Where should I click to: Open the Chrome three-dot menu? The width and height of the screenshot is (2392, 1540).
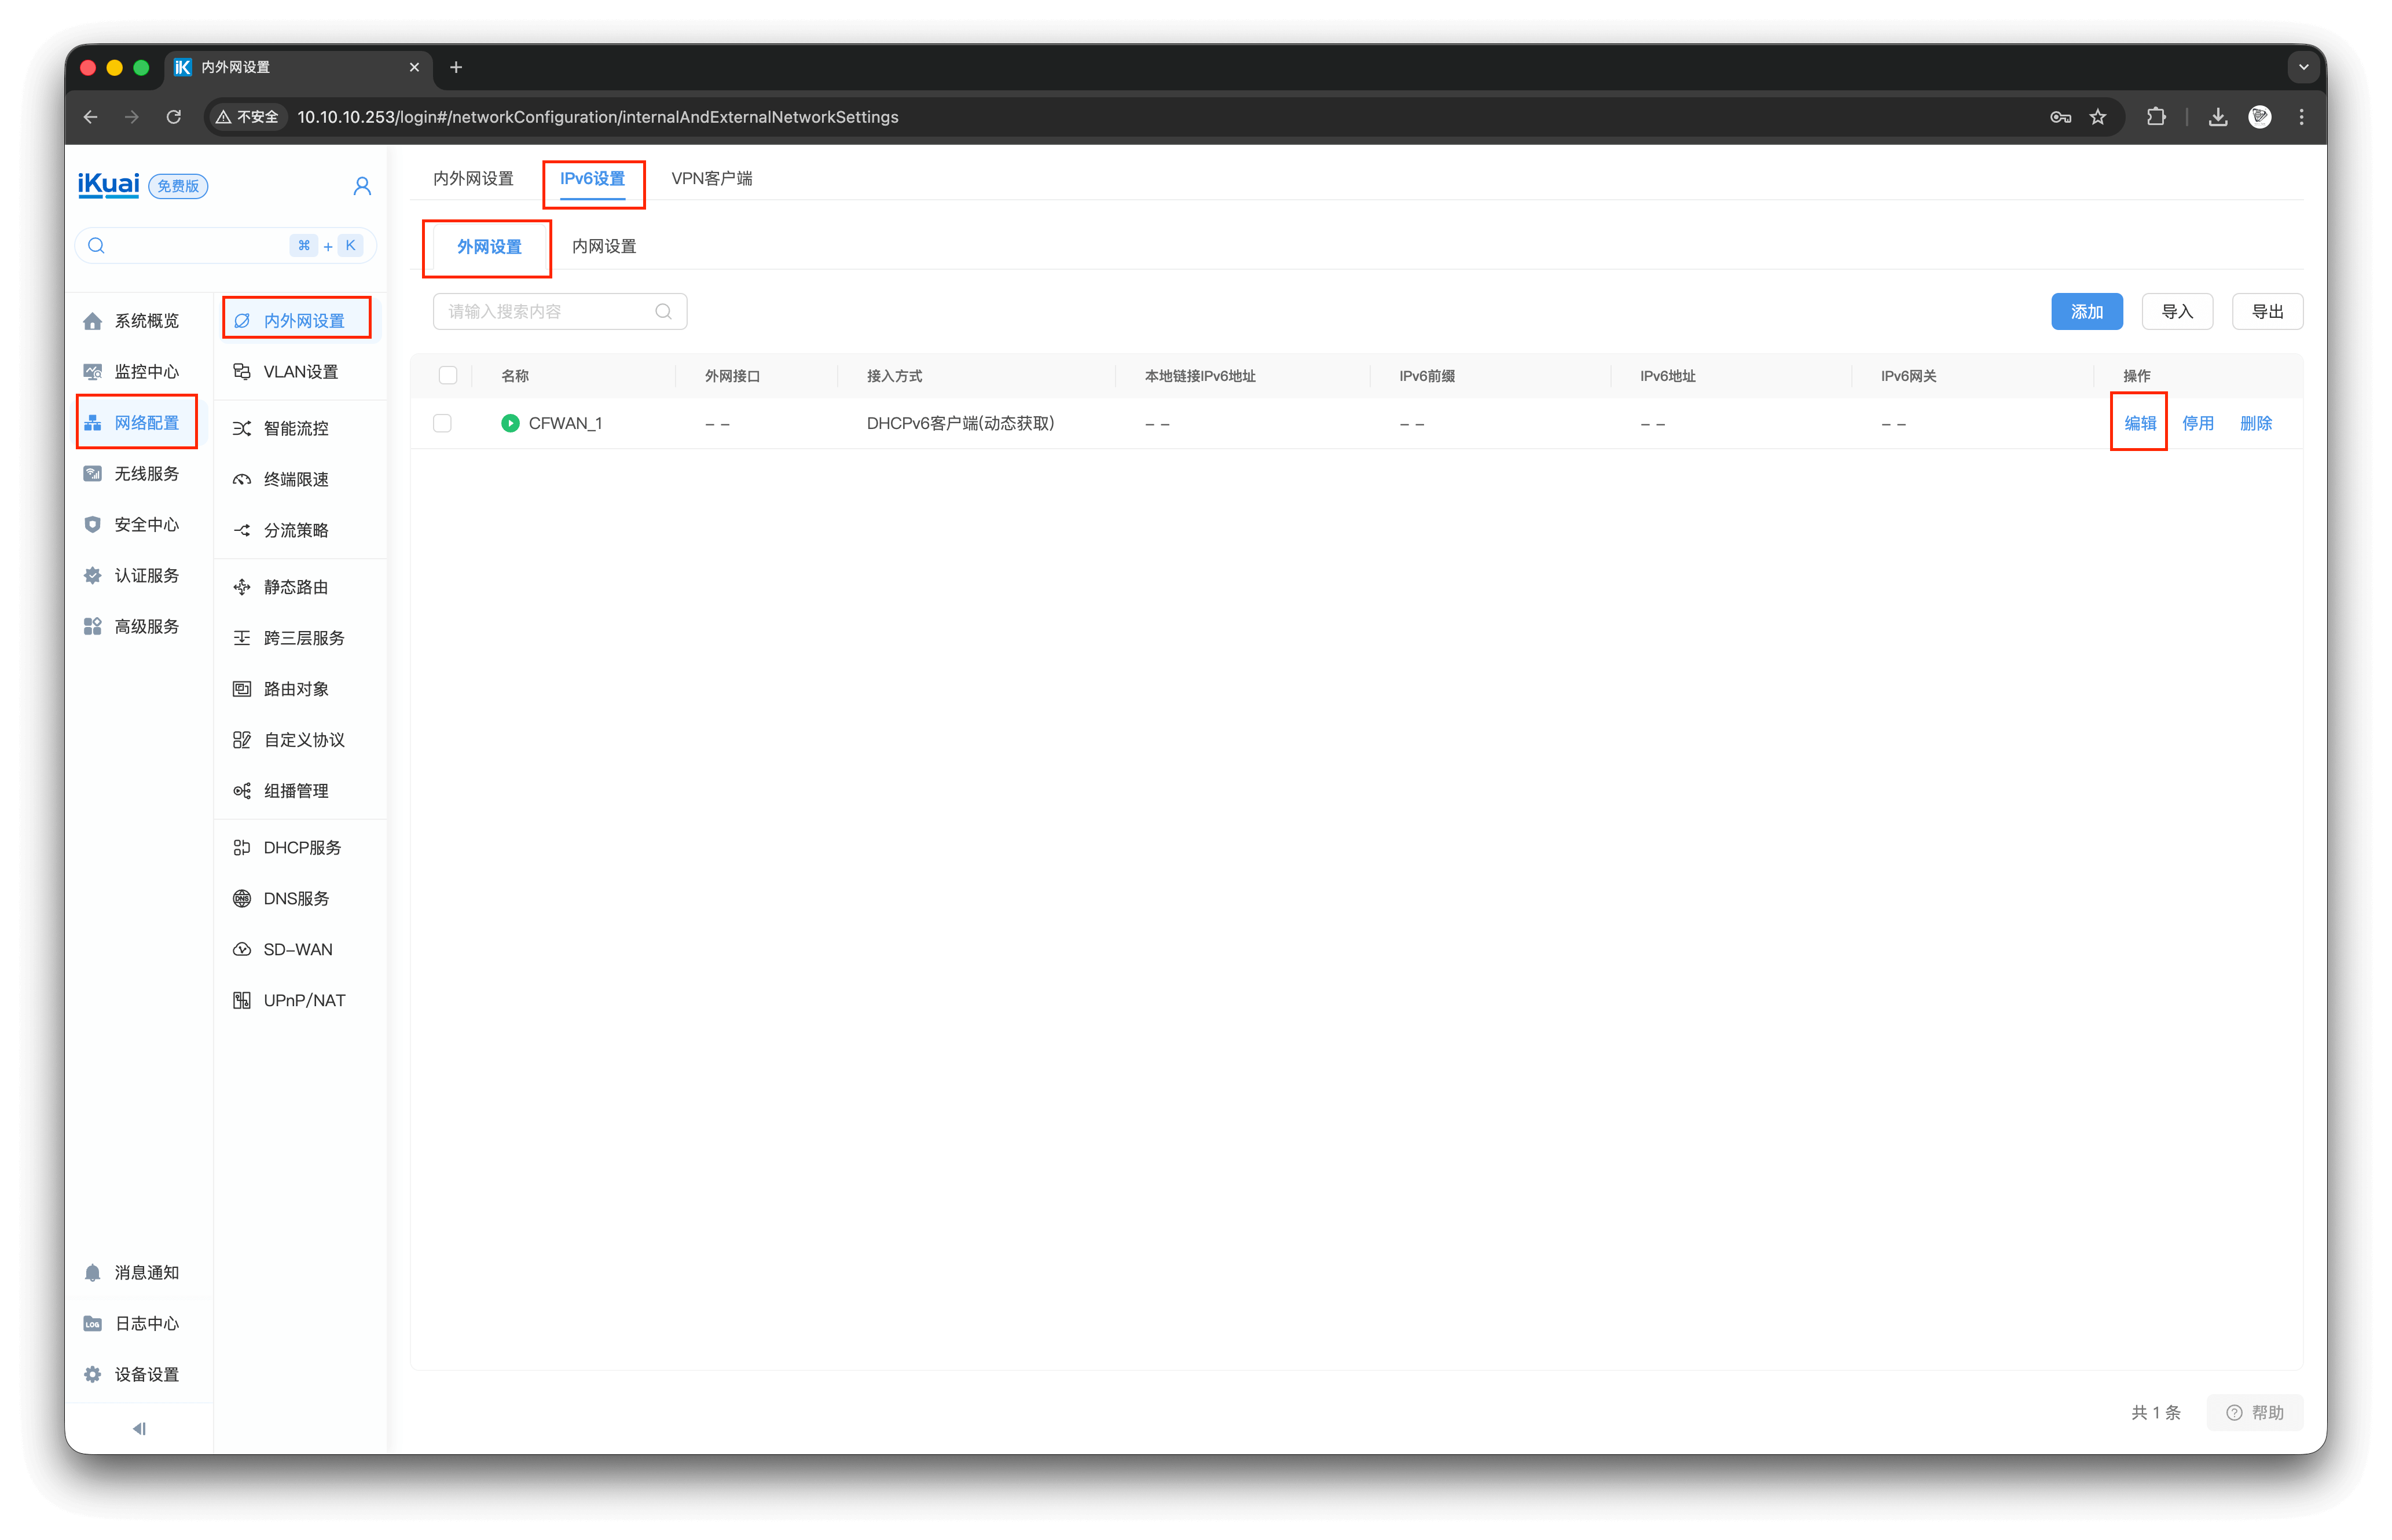click(x=2301, y=117)
